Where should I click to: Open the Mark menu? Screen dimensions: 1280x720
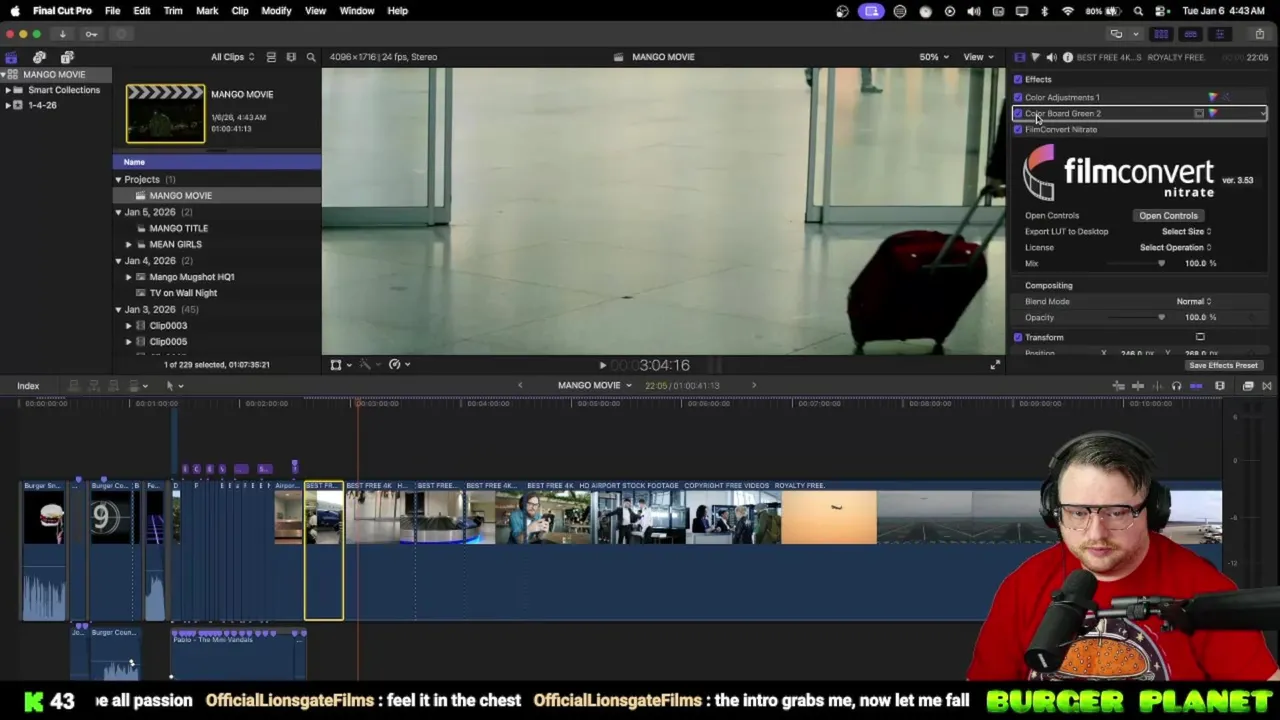(x=207, y=11)
